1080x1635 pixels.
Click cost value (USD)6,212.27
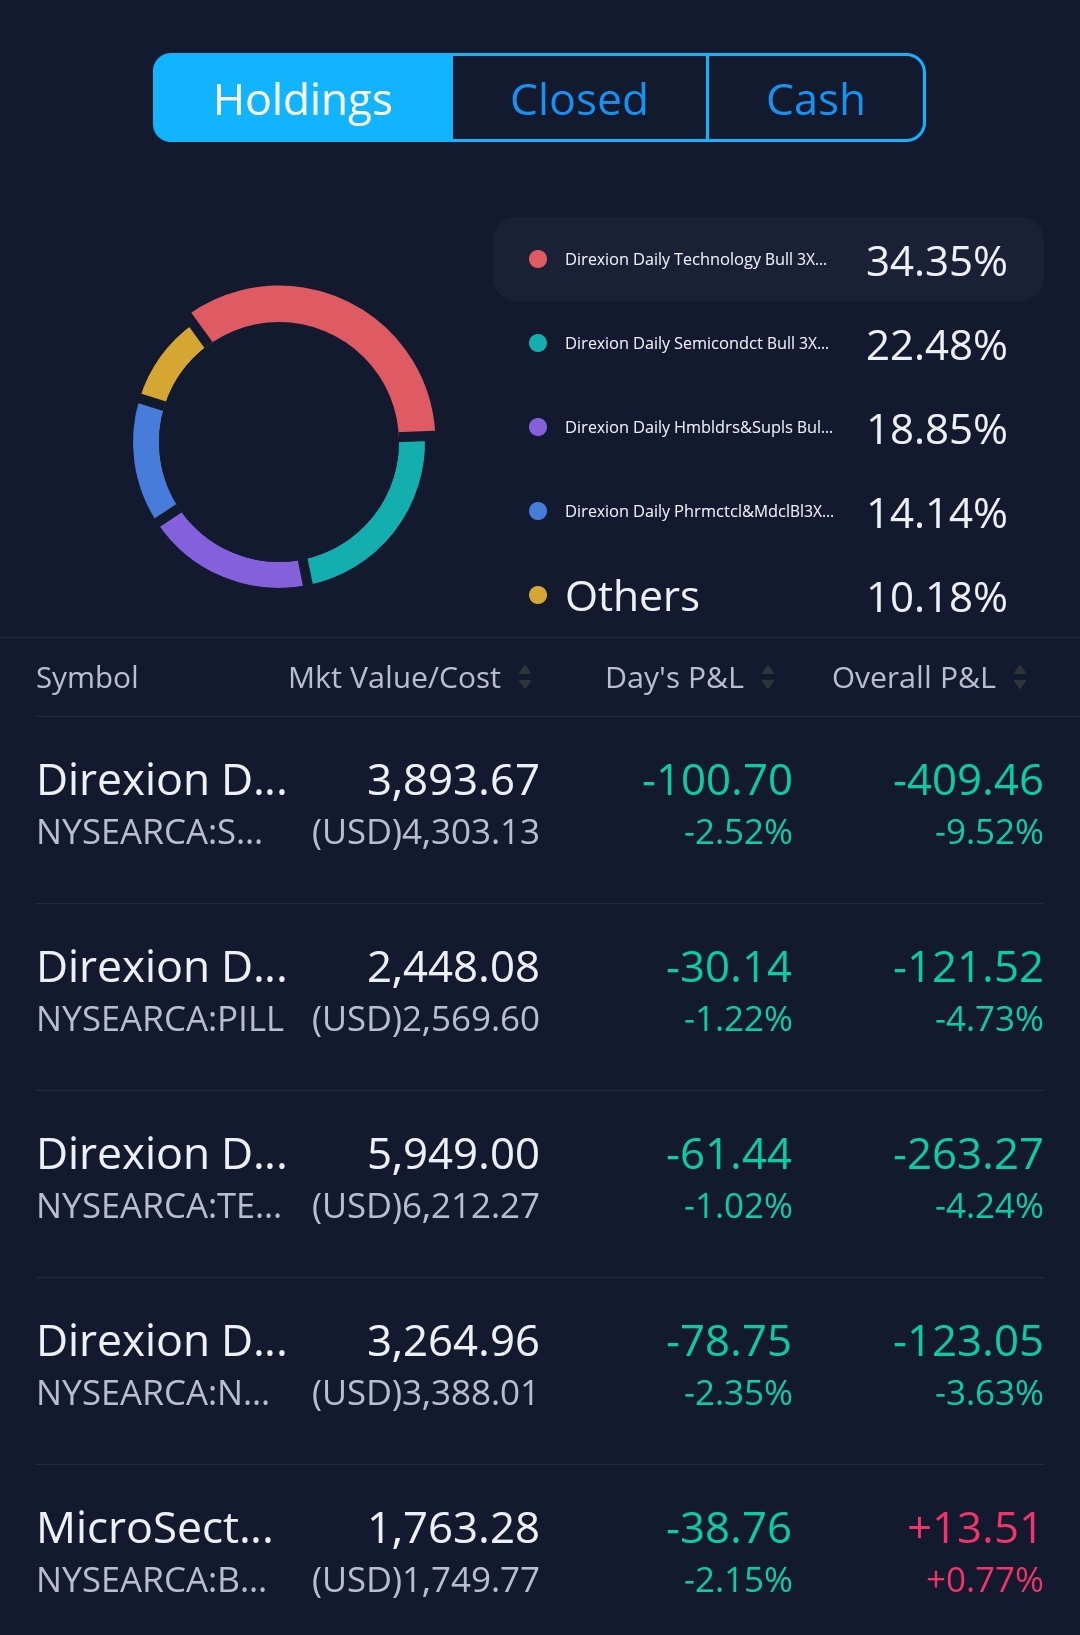click(425, 1206)
